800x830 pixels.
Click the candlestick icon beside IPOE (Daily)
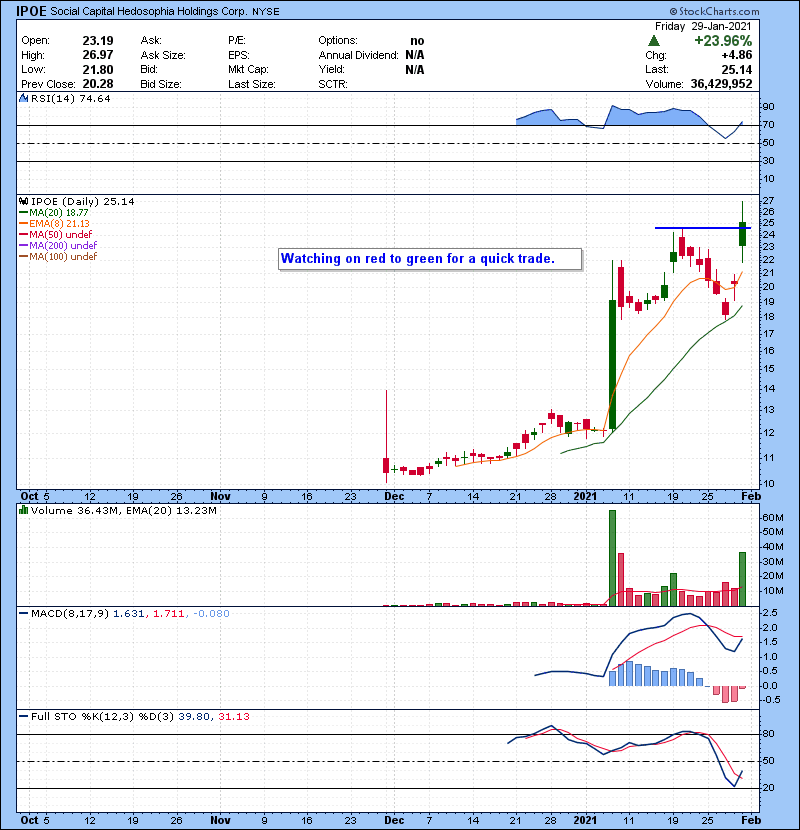coord(24,201)
